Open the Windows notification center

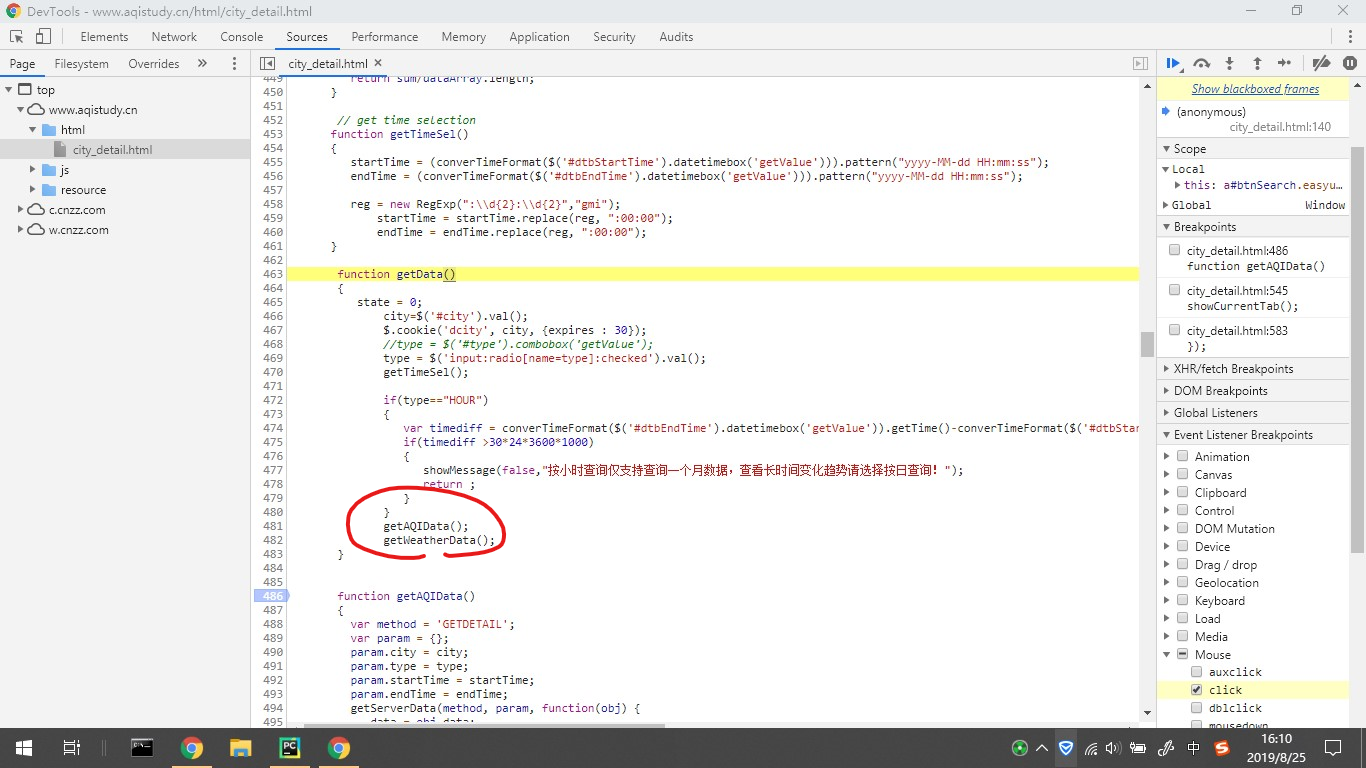(x=1333, y=748)
